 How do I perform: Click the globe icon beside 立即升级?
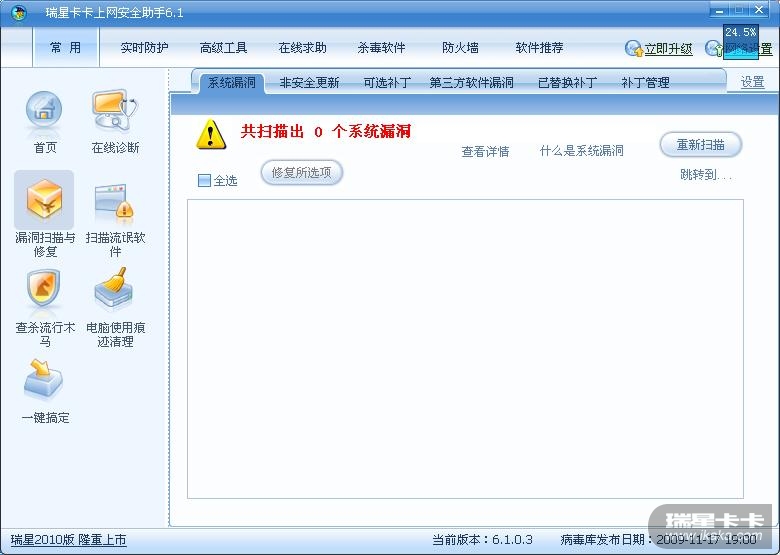[x=634, y=48]
